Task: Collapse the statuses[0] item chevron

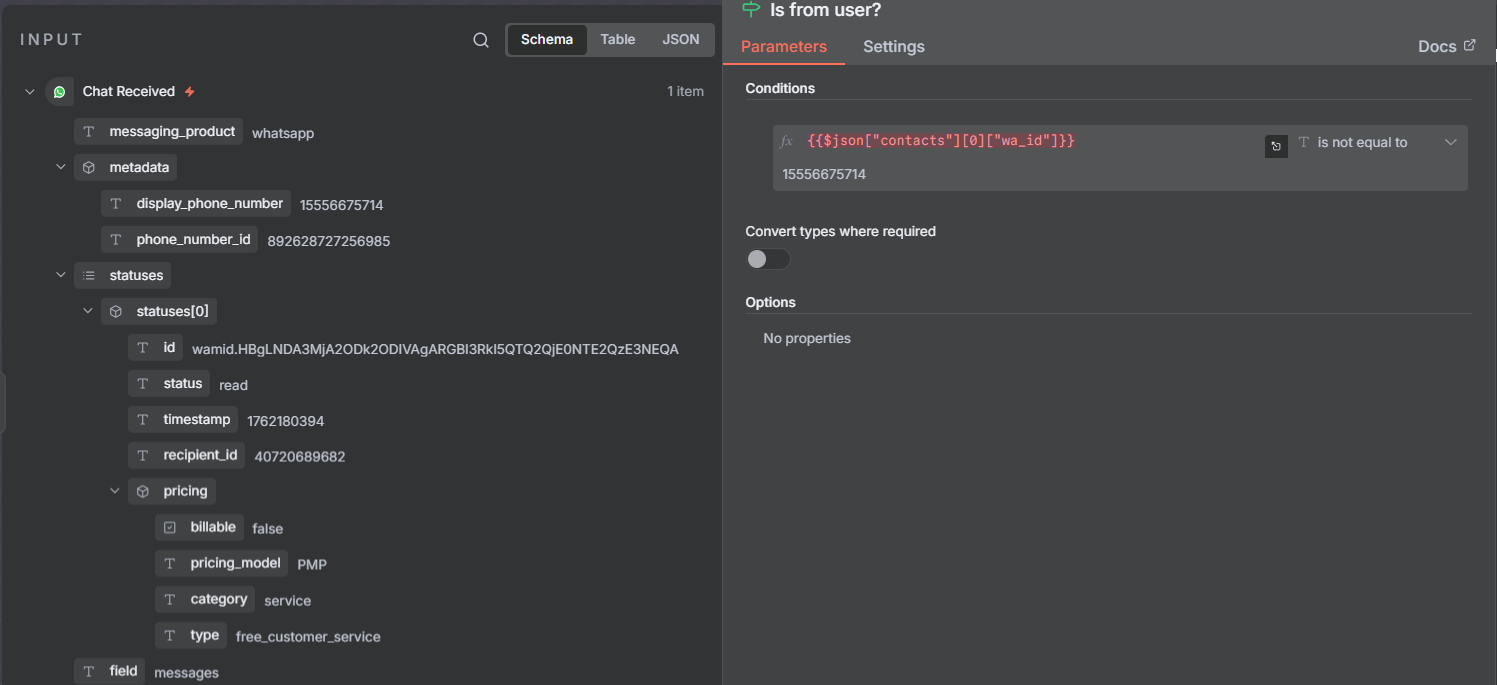Action: (88, 311)
